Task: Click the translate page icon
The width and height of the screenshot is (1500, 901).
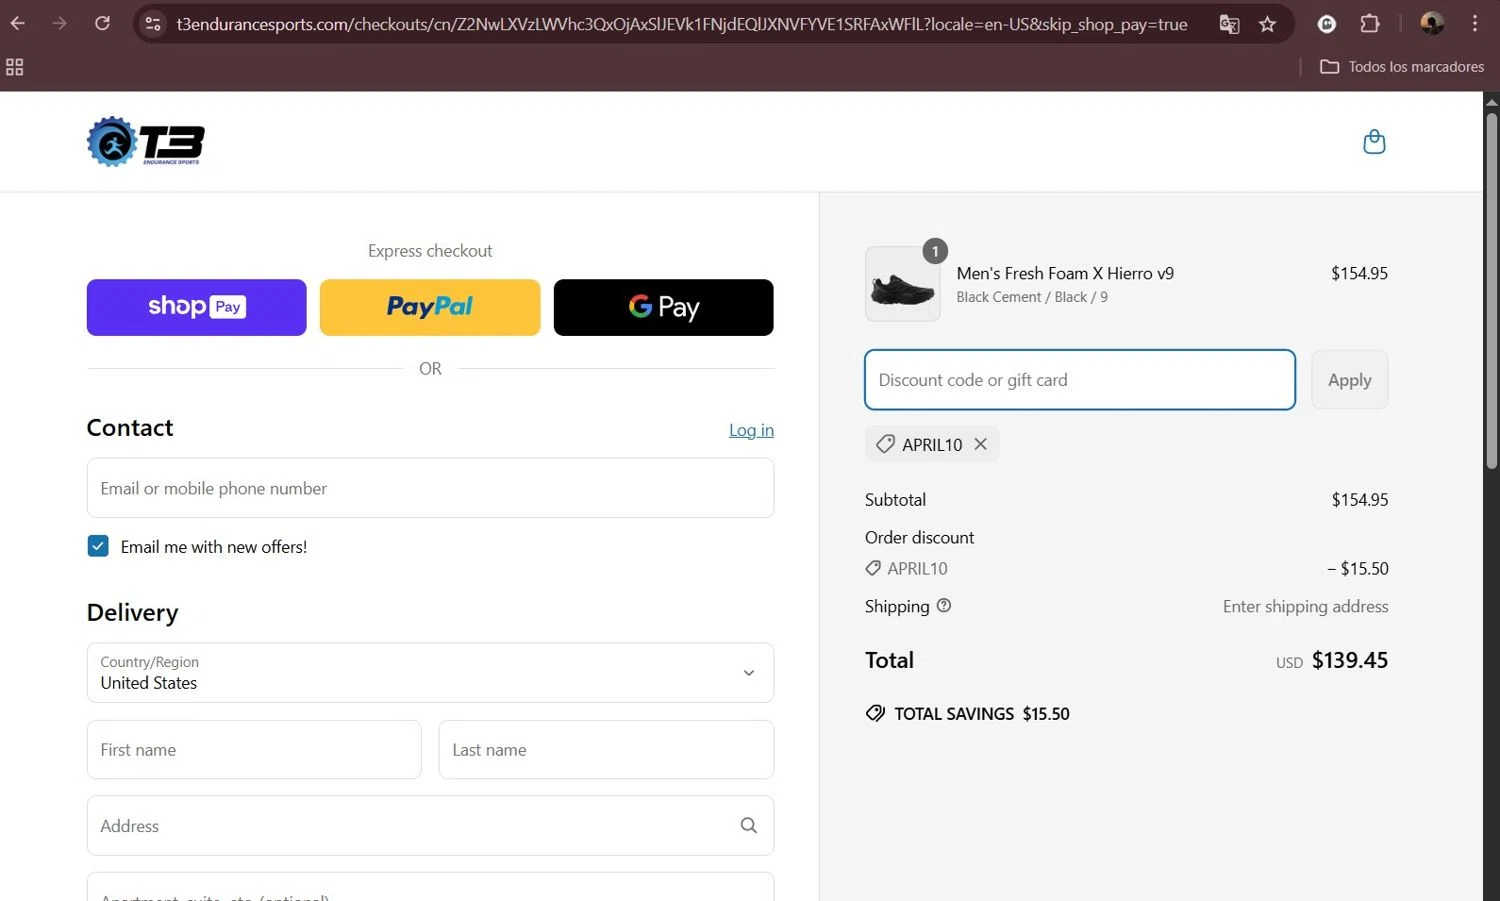Action: [1229, 24]
